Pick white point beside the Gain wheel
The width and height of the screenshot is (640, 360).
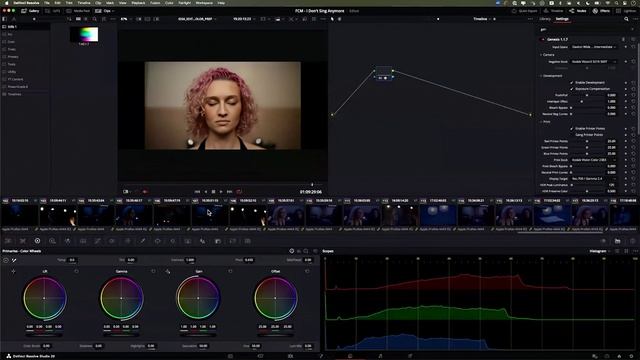point(168,271)
